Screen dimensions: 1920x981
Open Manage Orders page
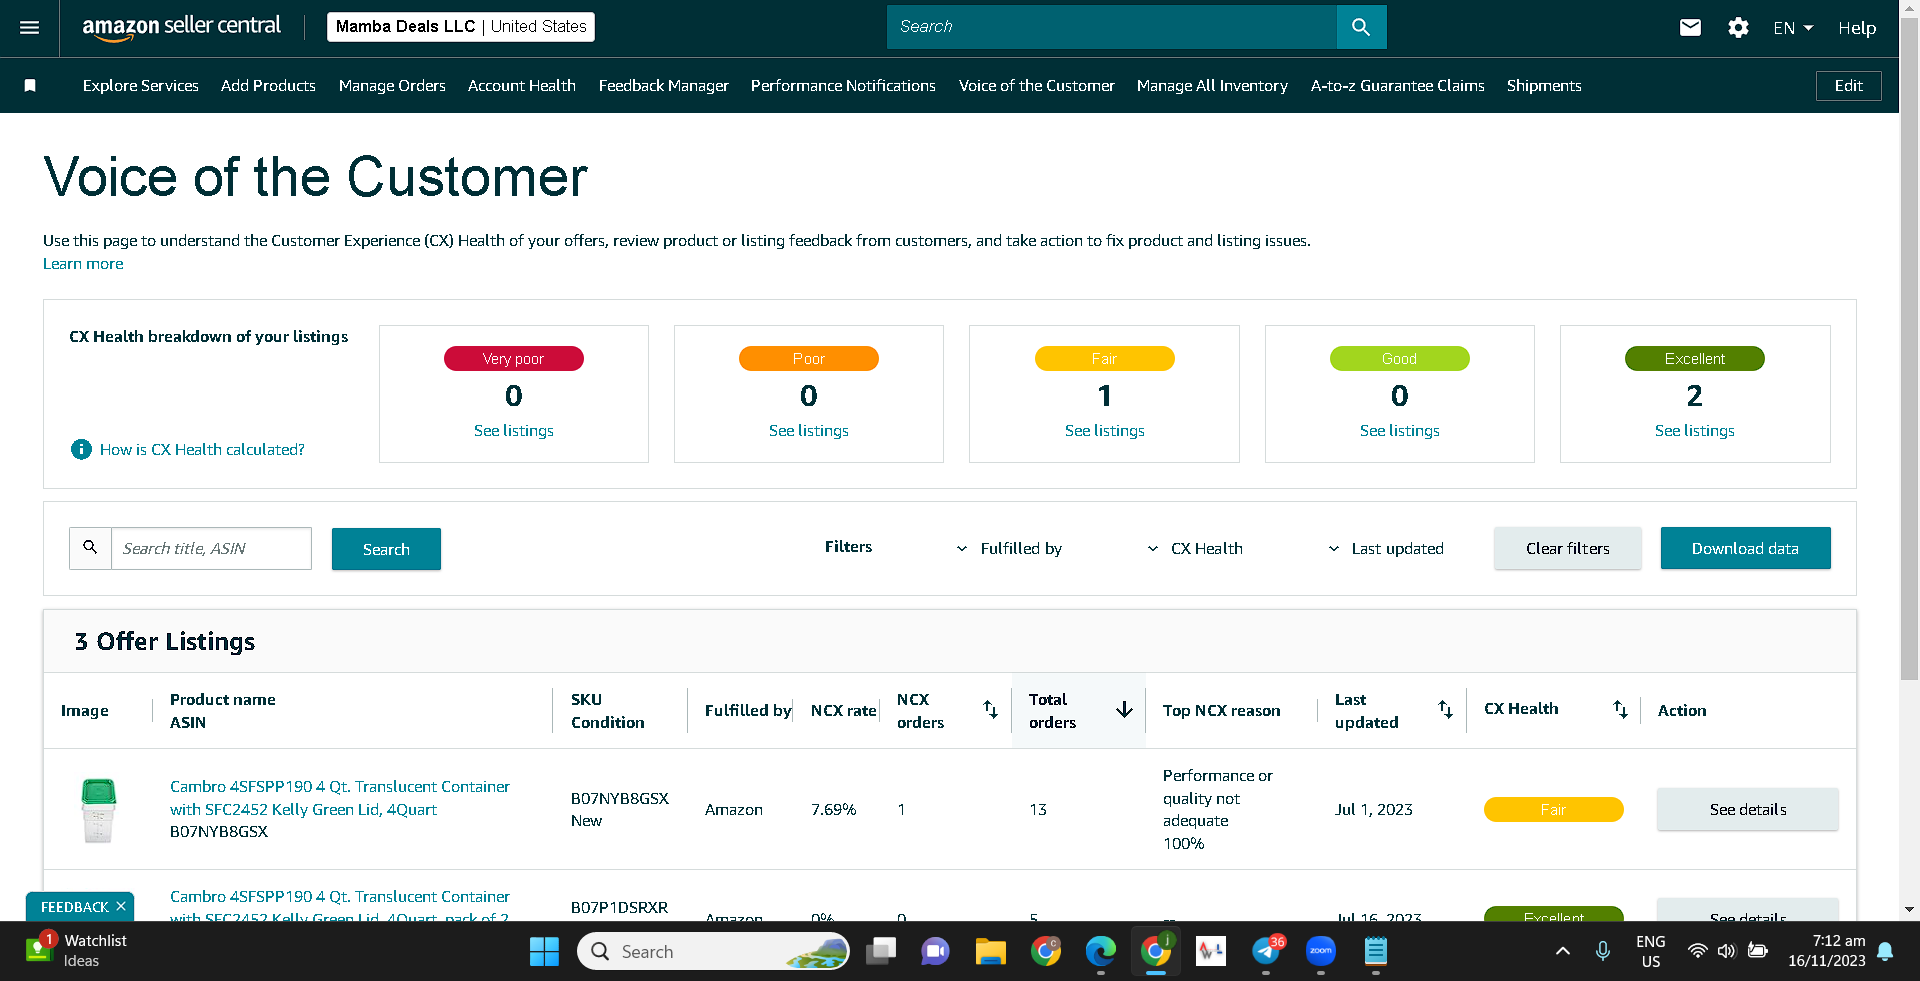click(x=392, y=86)
